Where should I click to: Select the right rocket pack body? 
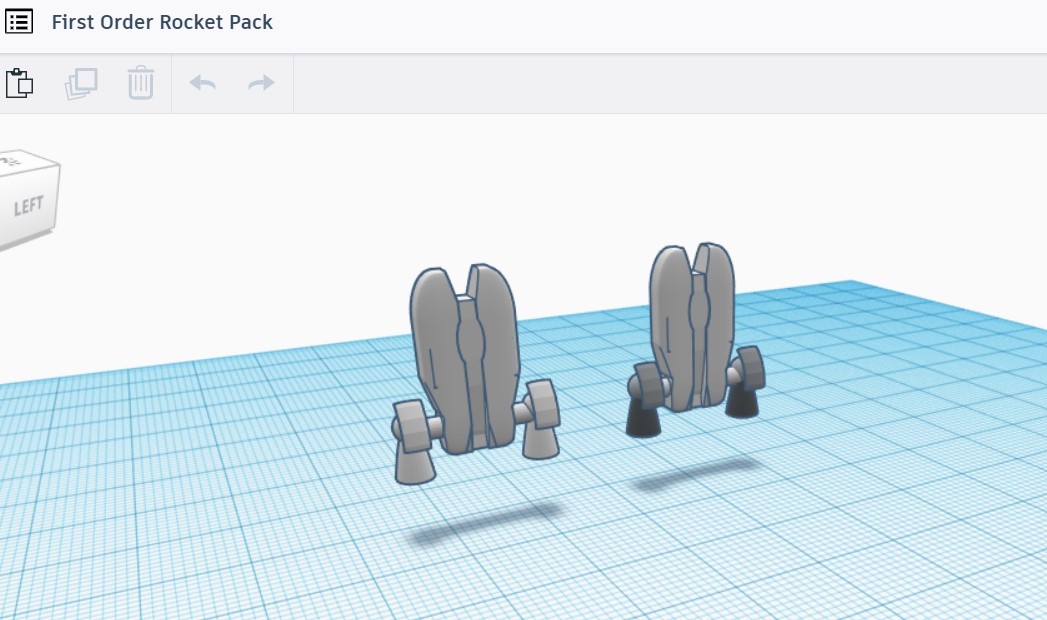point(691,327)
